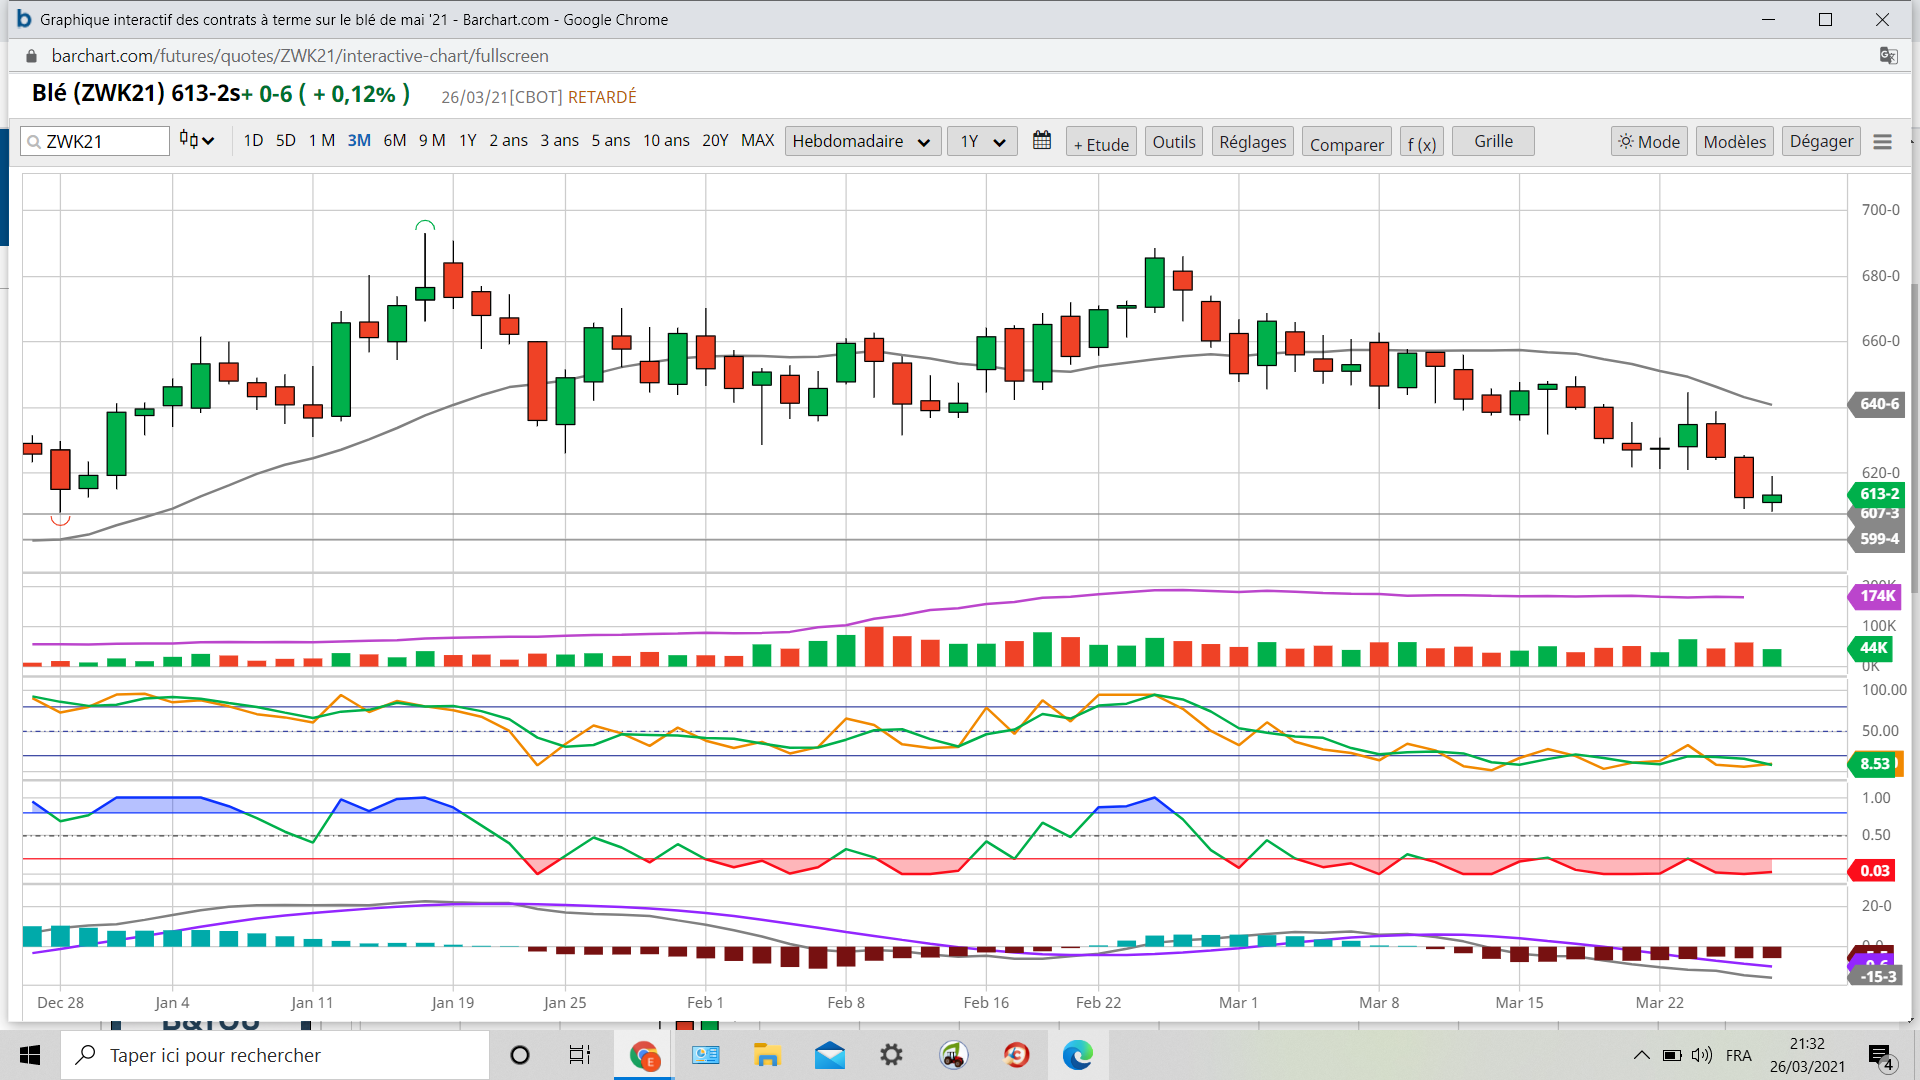Open Windows Start menu
This screenshot has height=1080, width=1920.
(30, 1055)
